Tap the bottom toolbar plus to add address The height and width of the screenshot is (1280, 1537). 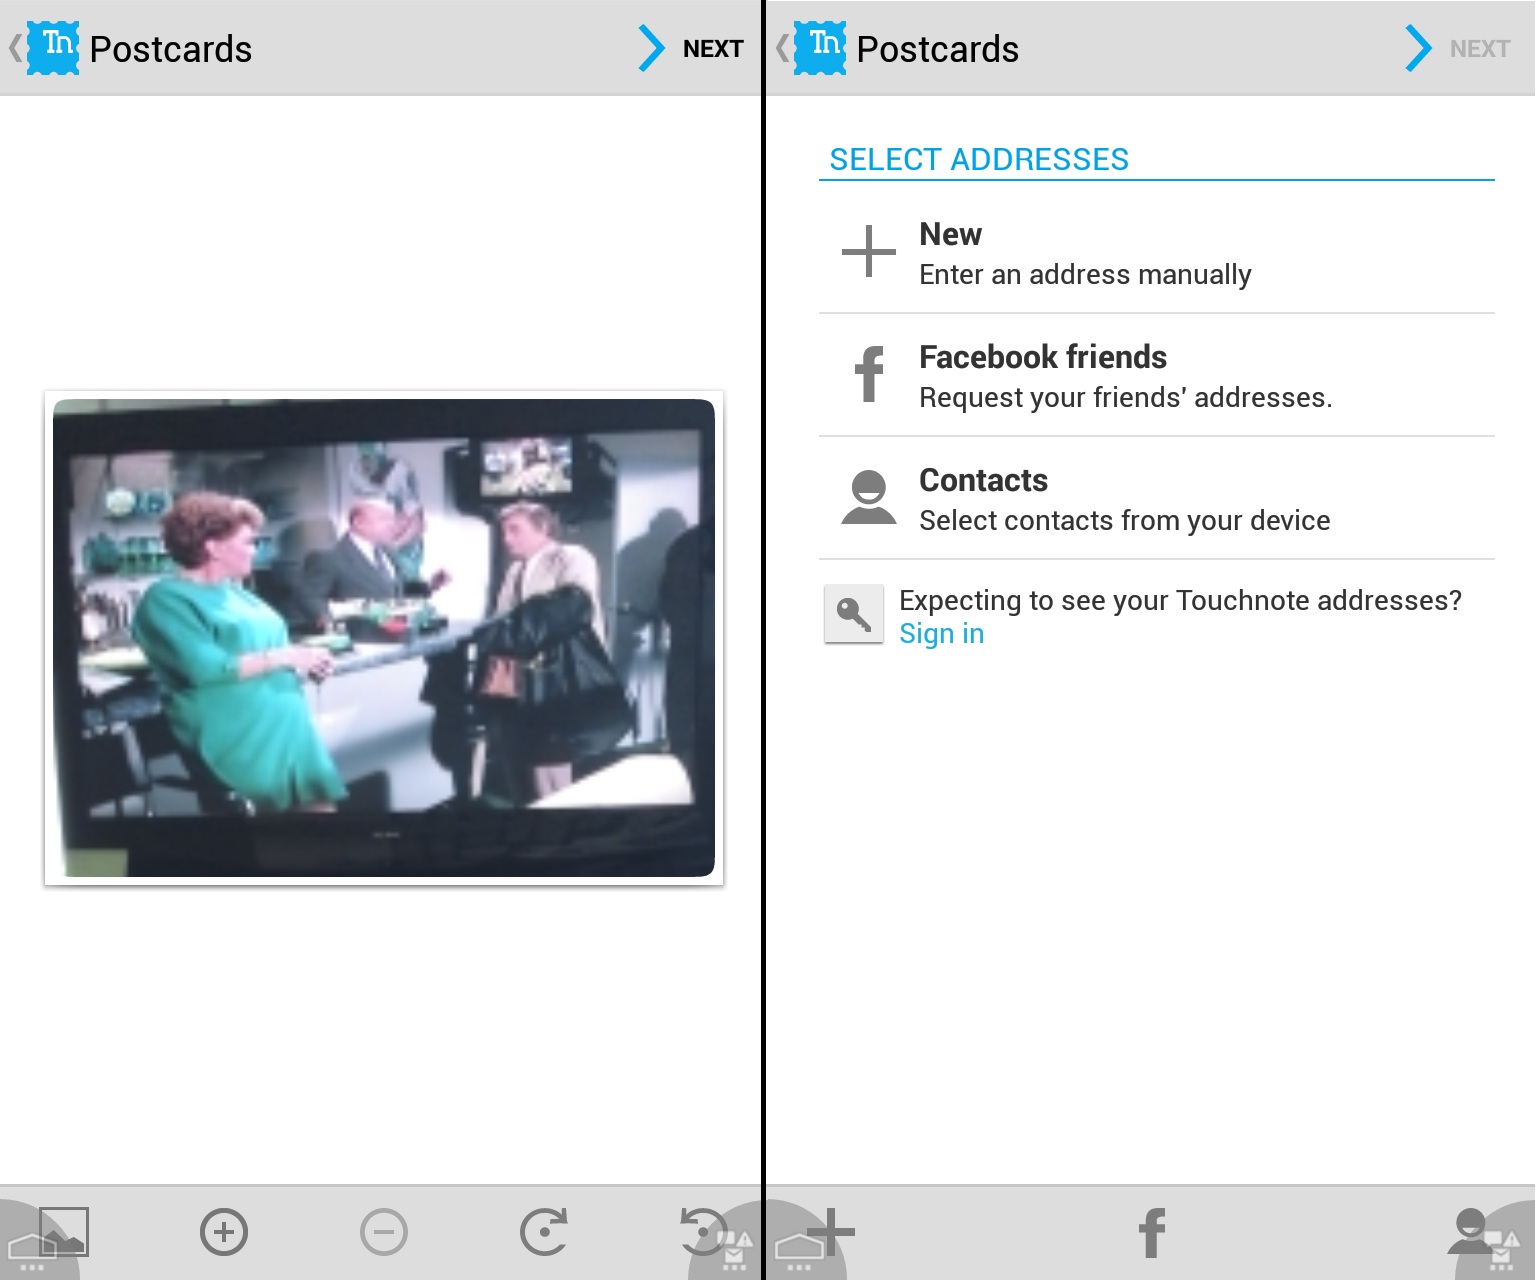[830, 1232]
